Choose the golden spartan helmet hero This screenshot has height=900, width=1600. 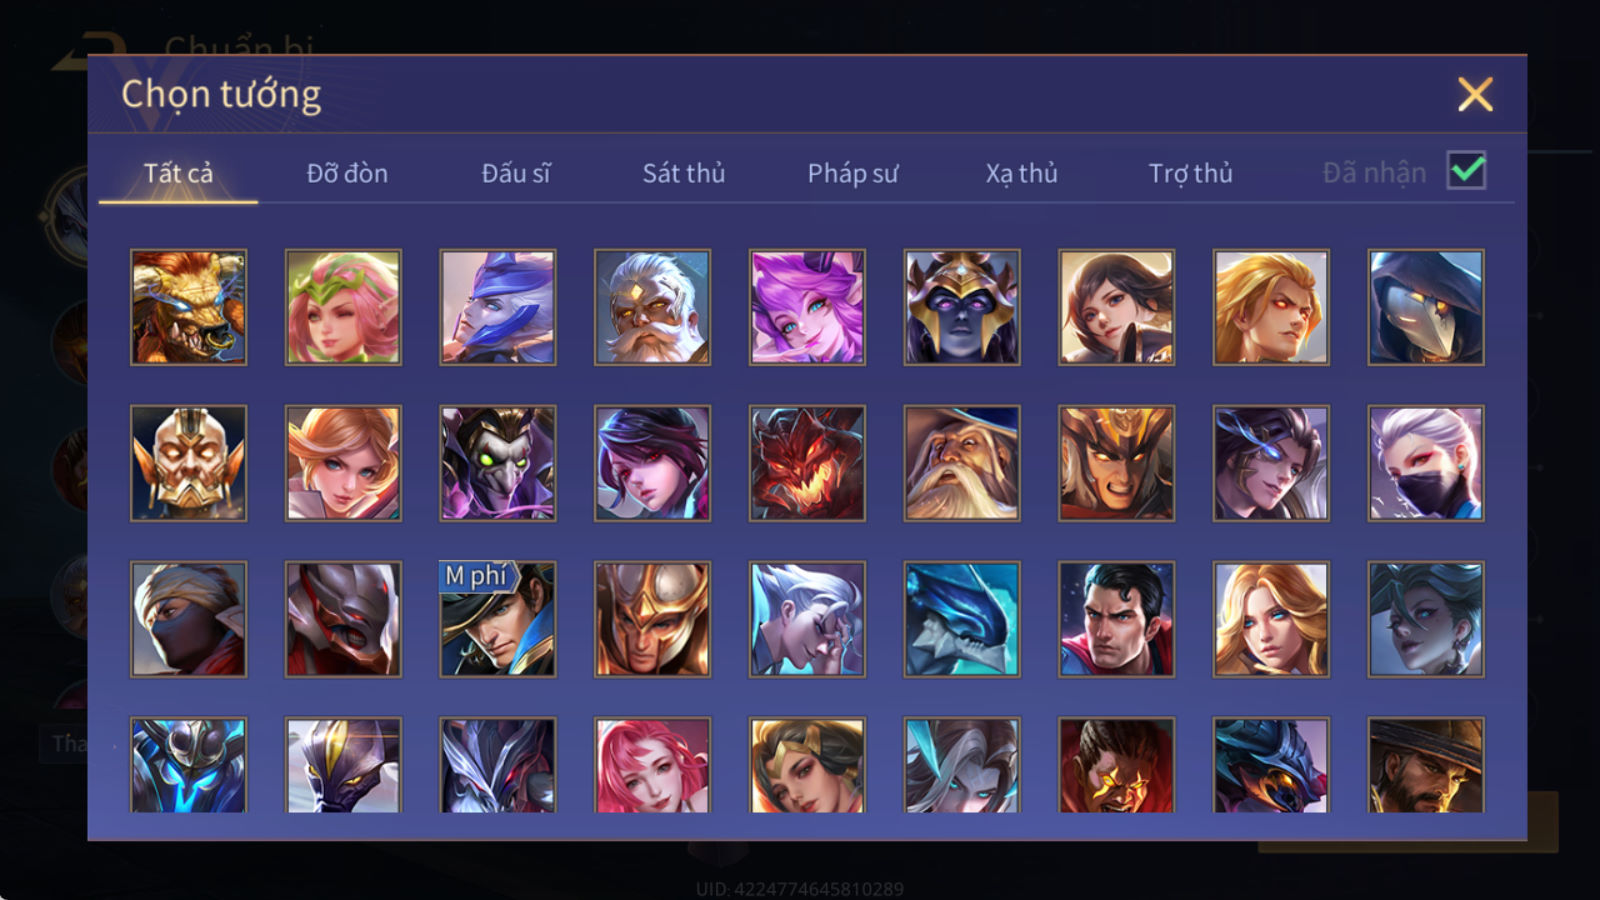pyautogui.click(x=652, y=619)
